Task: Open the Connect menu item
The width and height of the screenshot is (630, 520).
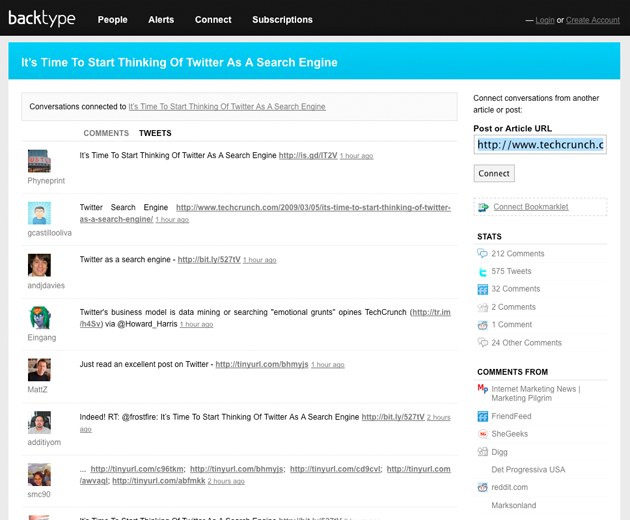Action: click(213, 20)
